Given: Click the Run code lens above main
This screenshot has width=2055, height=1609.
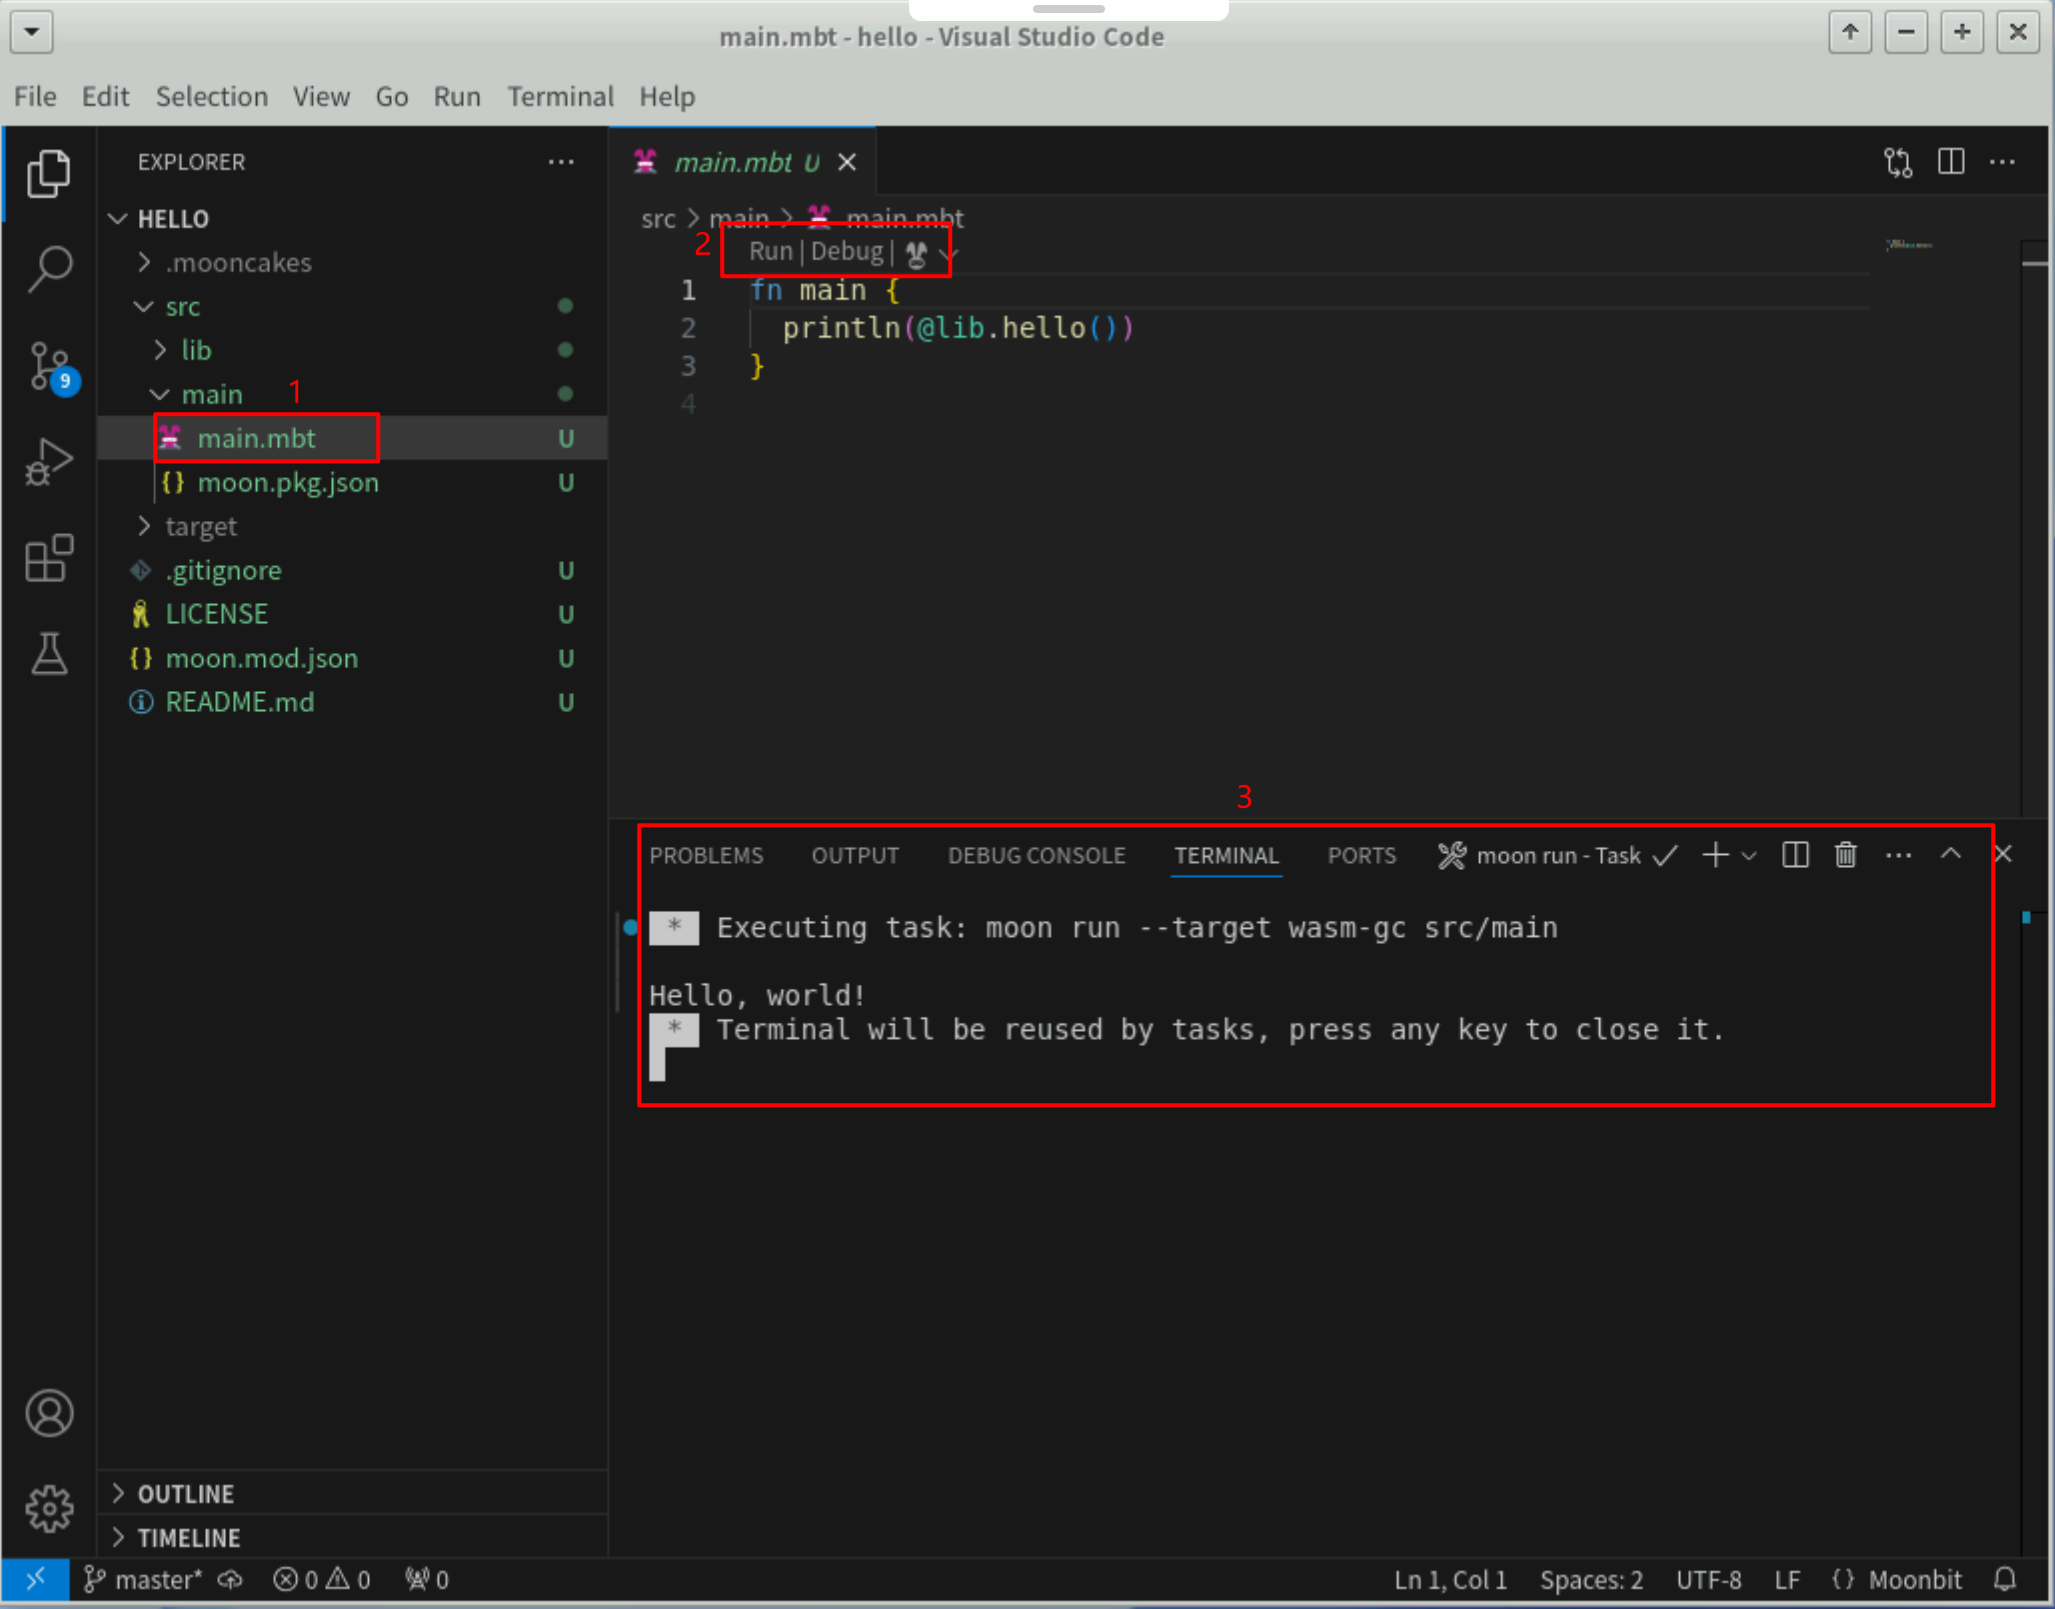Looking at the screenshot, I should tap(770, 252).
